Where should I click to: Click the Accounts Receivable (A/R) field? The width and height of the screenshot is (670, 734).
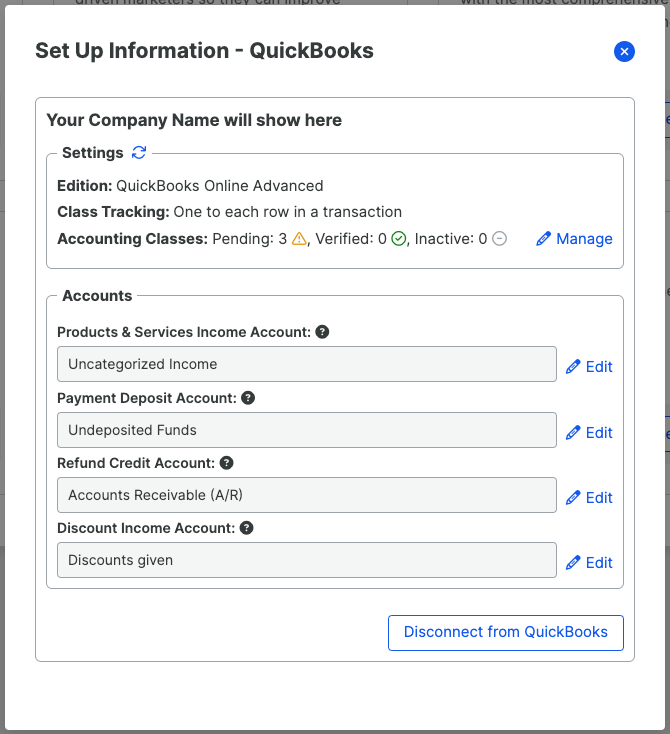point(307,495)
